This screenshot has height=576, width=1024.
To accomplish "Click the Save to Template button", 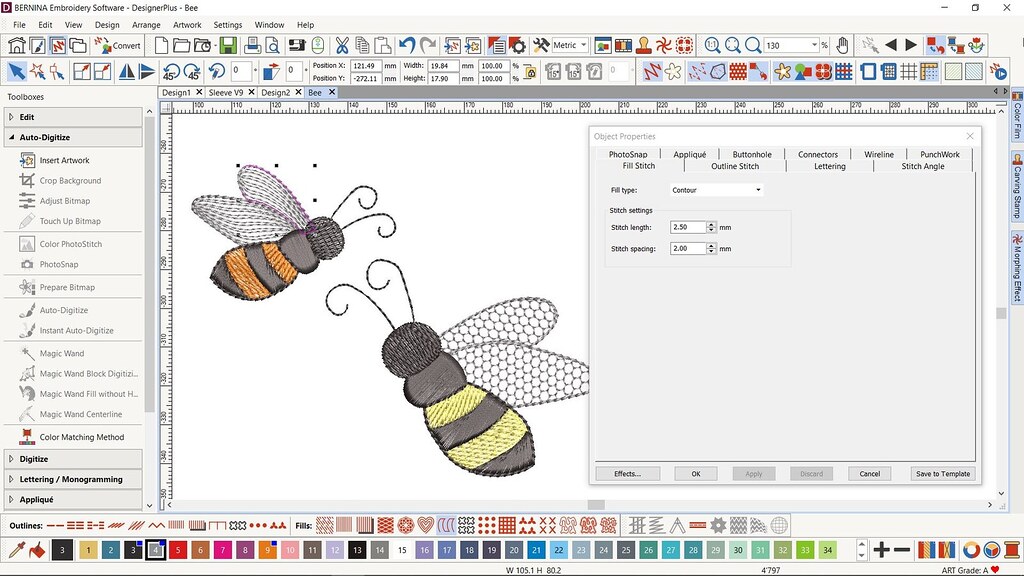I will click(x=941, y=473).
